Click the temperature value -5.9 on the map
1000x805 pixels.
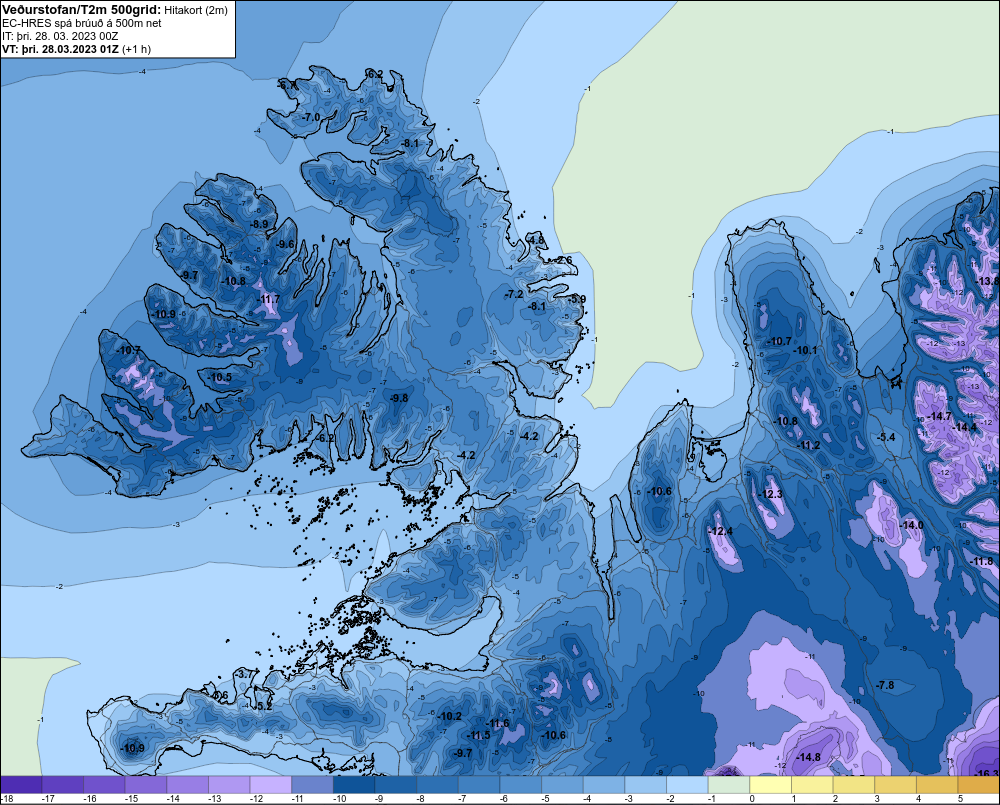576,299
